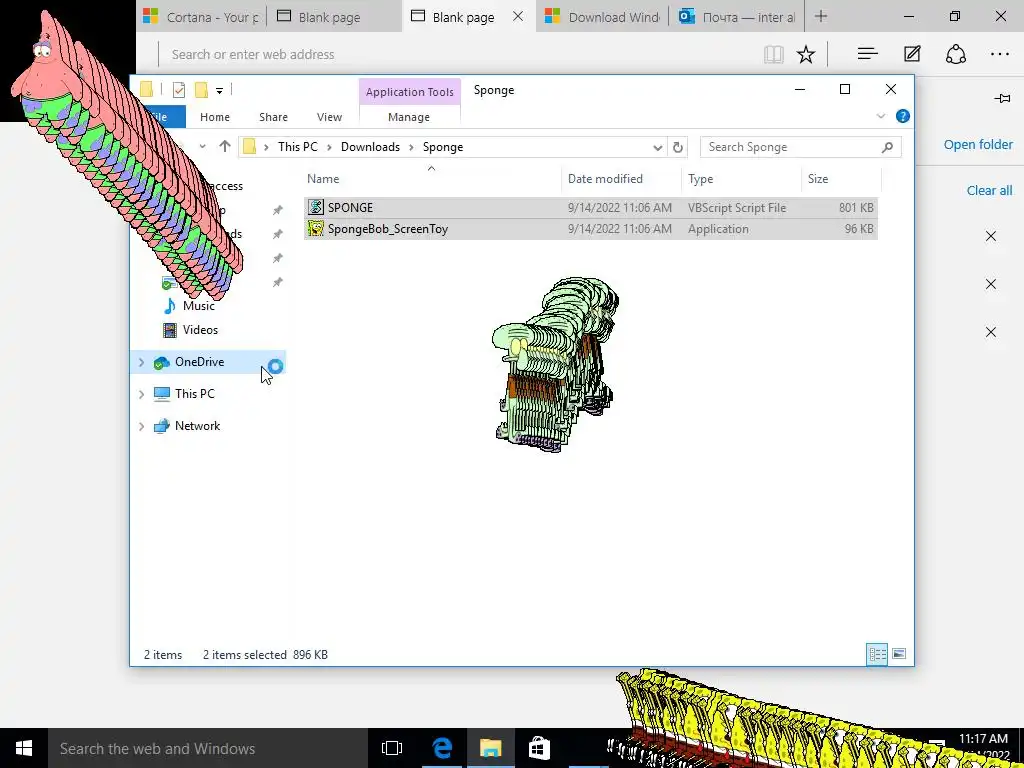This screenshot has height=768, width=1024.
Task: Open the Manage ribbon tab
Action: (x=409, y=117)
